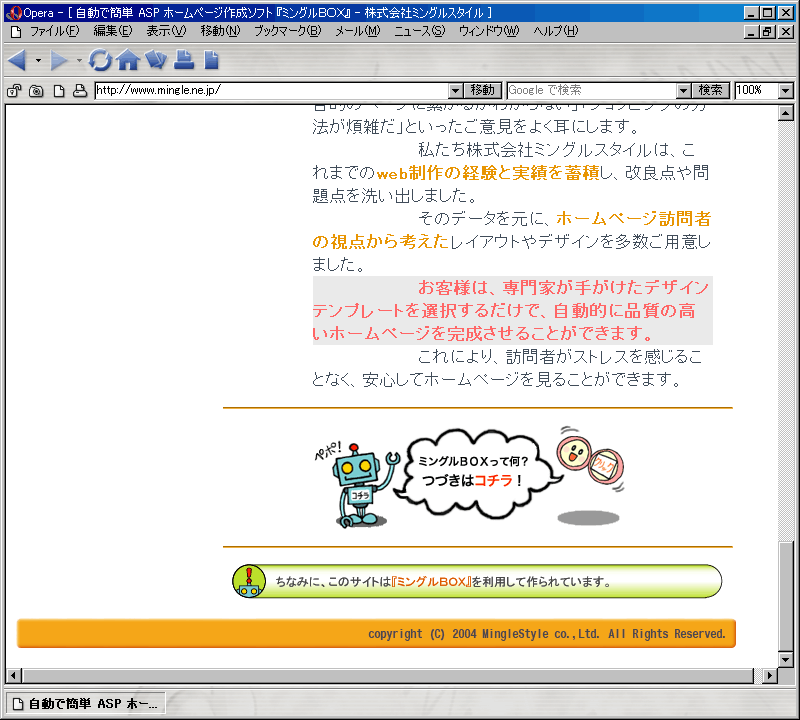Open the hotlist books icon in toolbar
This screenshot has height=720, width=800.
156,59
